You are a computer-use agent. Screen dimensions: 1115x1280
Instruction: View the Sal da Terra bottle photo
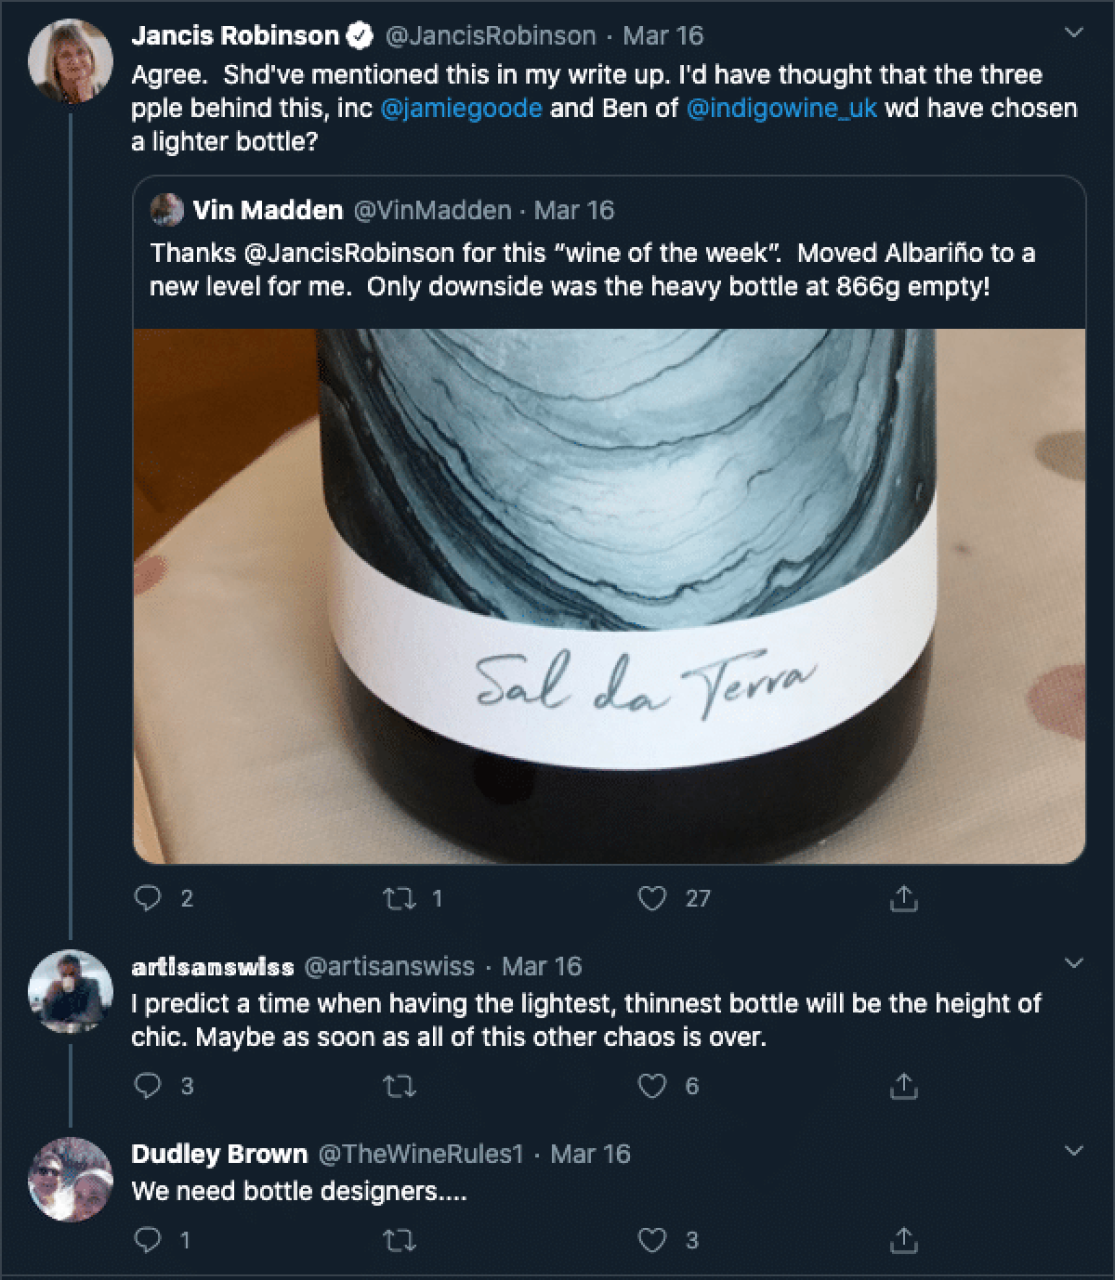609,596
